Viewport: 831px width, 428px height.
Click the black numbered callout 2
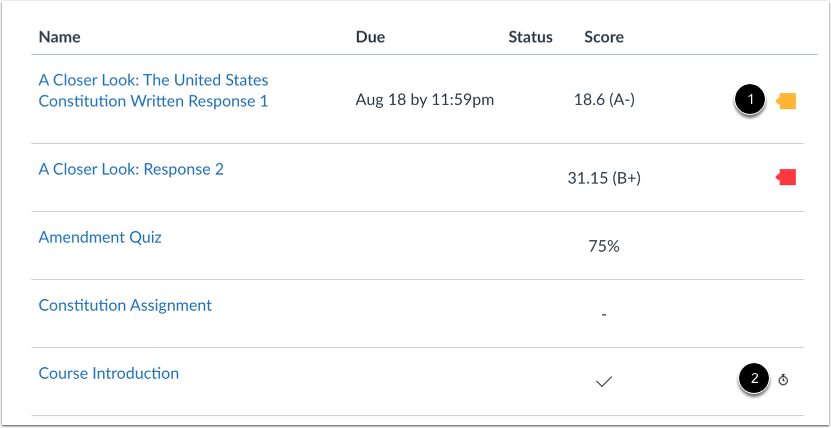754,379
